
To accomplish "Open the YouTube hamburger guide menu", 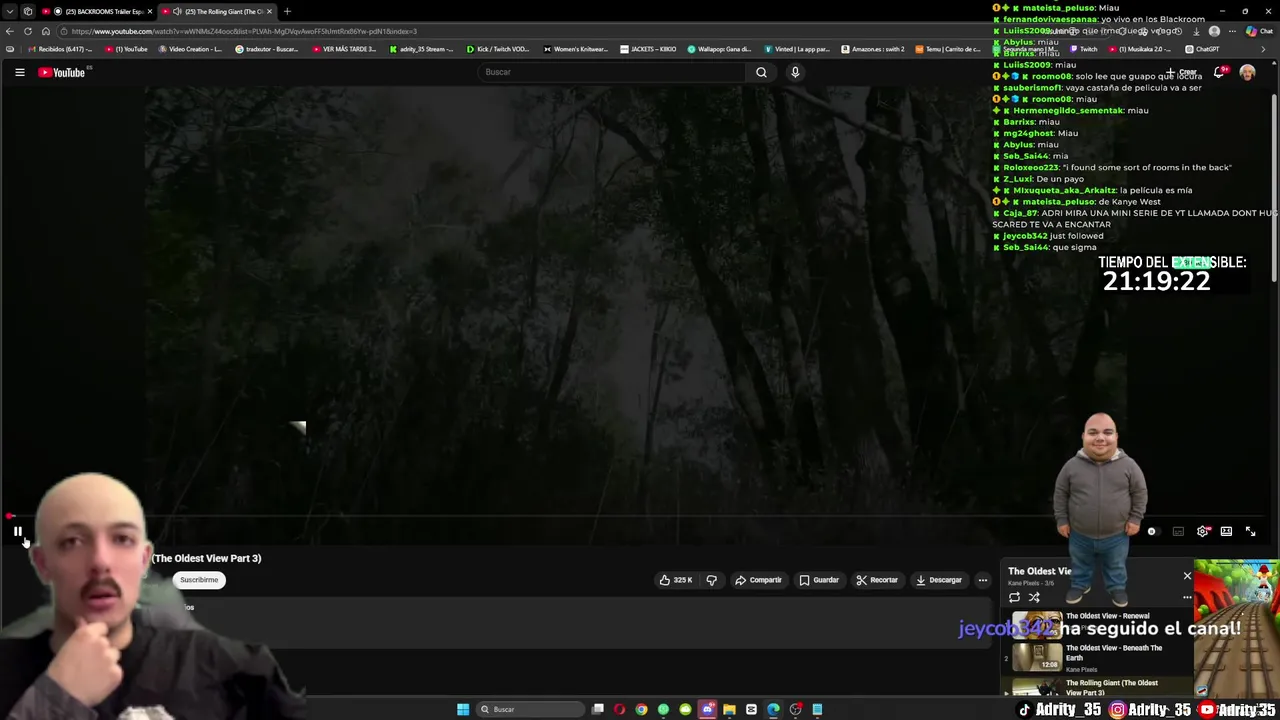I will click(x=20, y=72).
